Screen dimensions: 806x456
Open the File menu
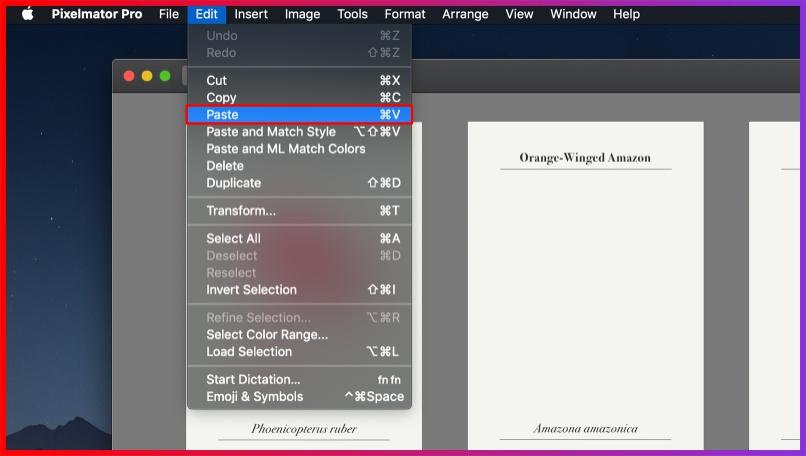[x=168, y=14]
